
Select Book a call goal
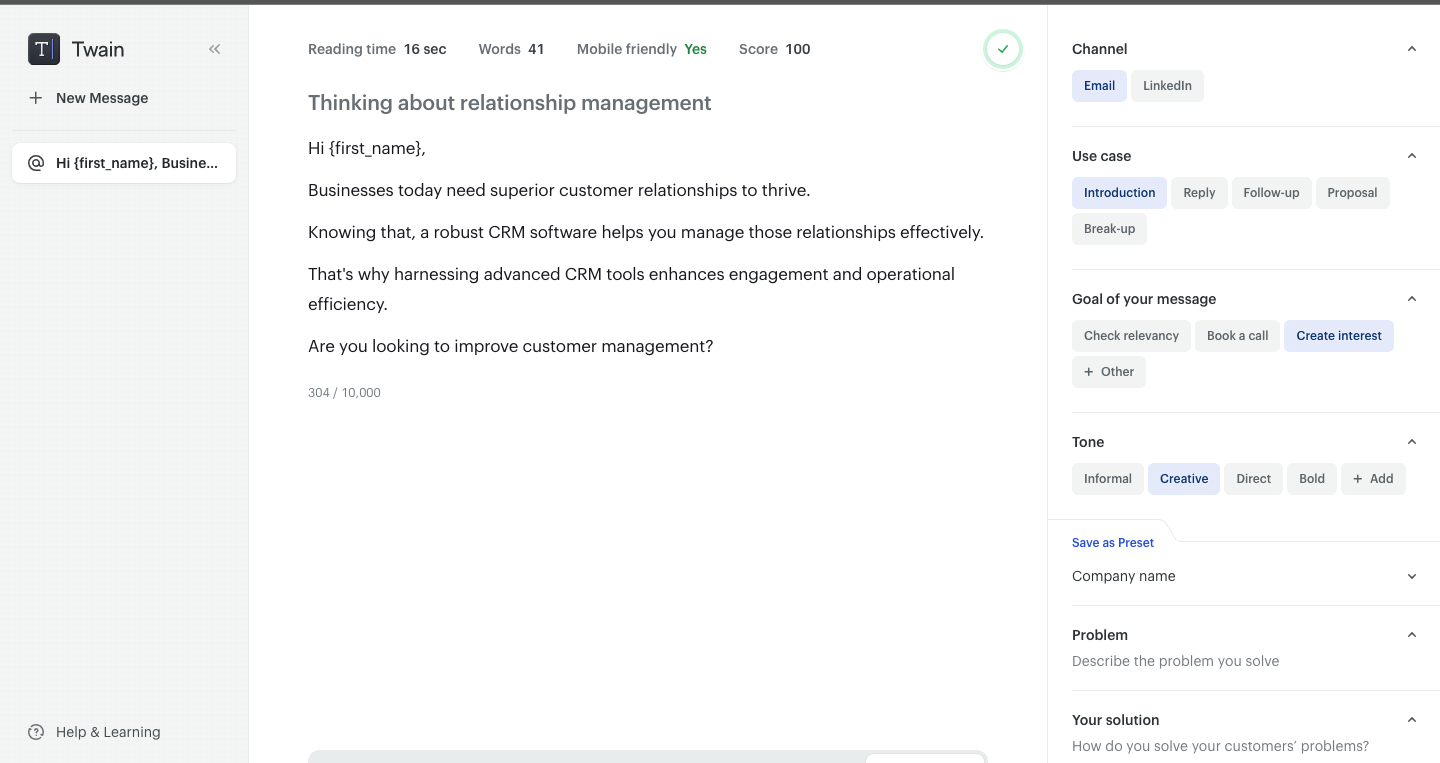pos(1237,336)
